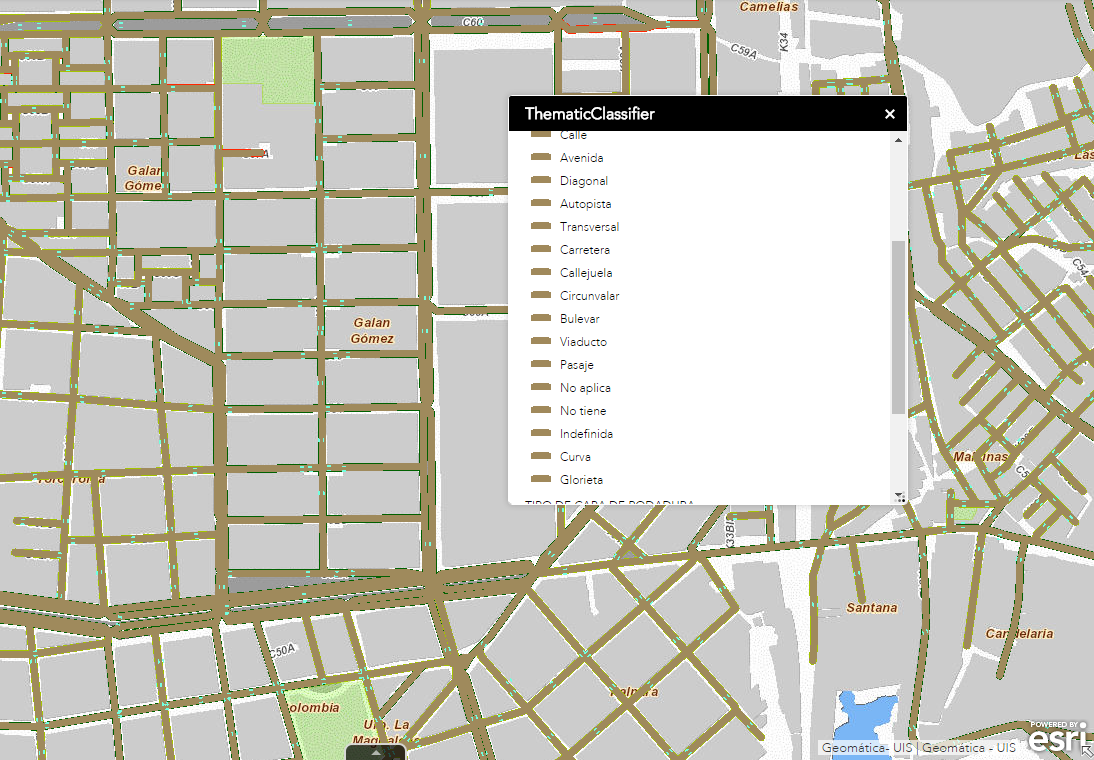Screen dimensions: 1094x760
Task: Select the Circunvalar legend entry text
Action: pos(589,296)
